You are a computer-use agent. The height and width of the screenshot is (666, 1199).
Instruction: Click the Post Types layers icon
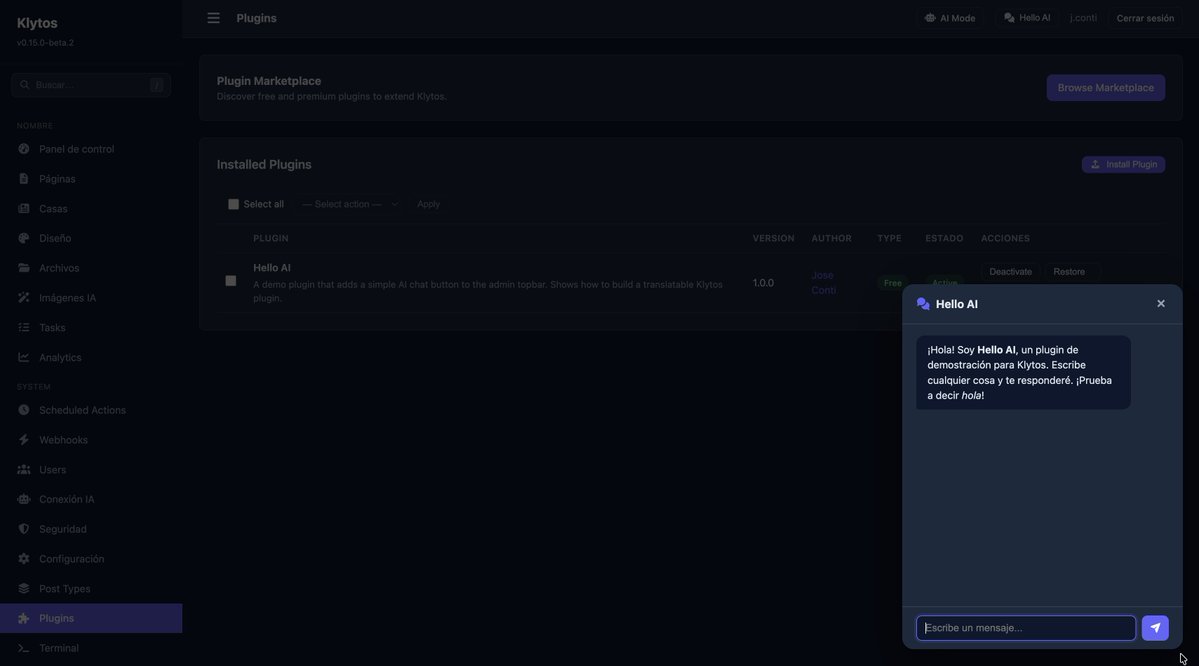(24, 589)
